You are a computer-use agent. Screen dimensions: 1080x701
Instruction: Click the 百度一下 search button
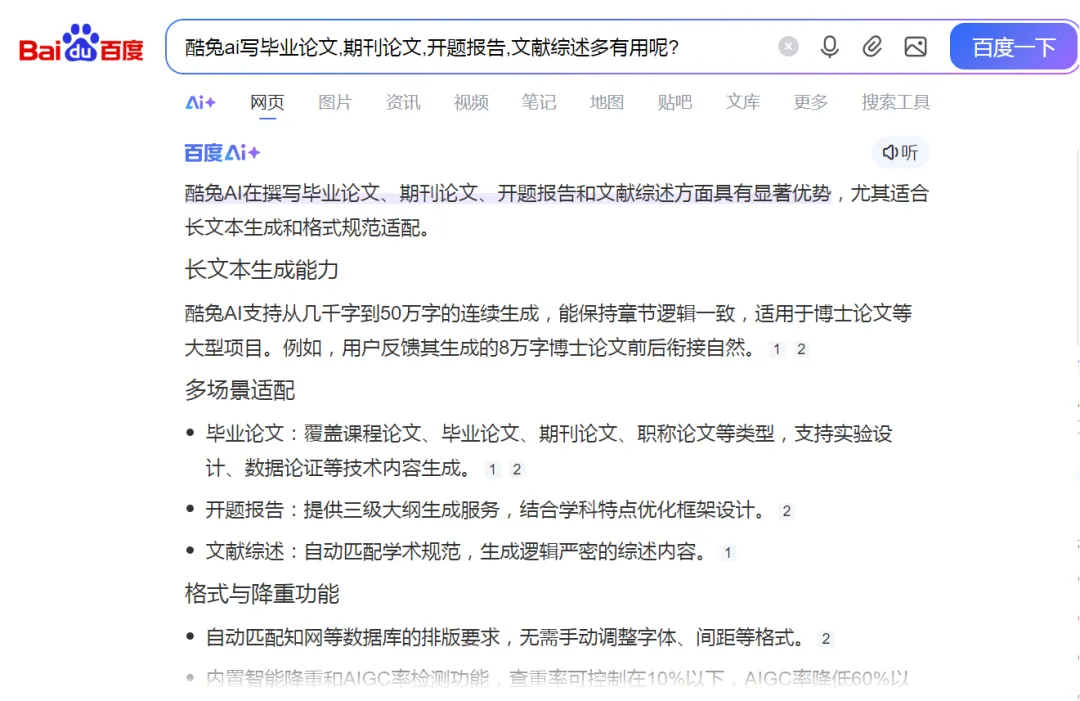[1013, 47]
